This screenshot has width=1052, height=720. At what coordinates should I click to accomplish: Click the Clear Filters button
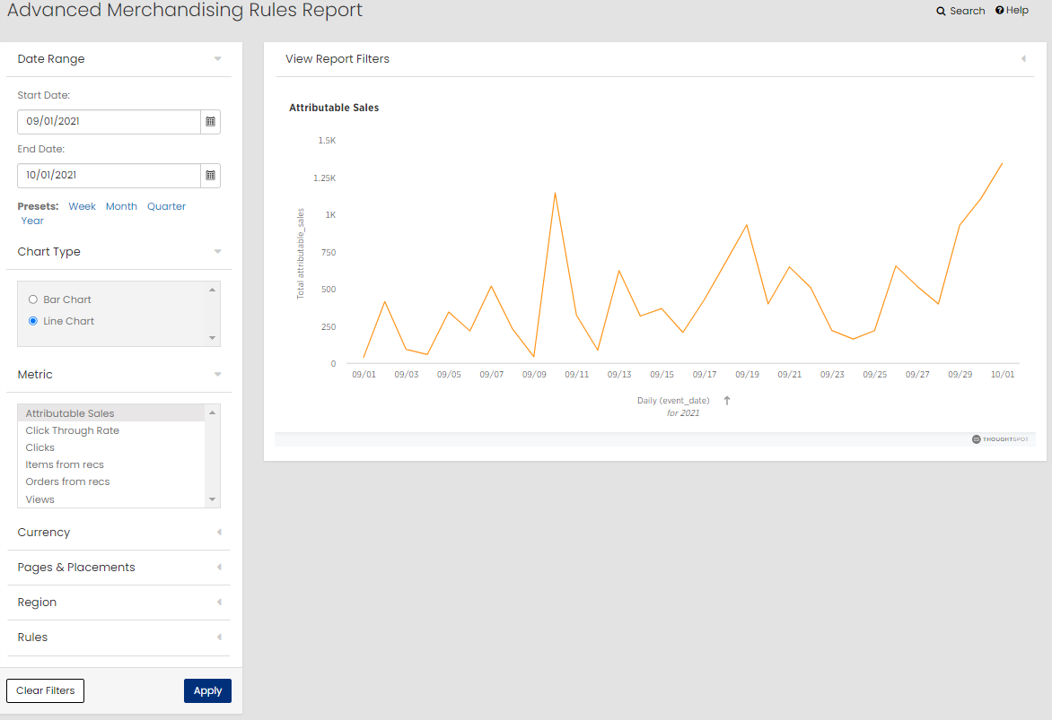coord(46,690)
